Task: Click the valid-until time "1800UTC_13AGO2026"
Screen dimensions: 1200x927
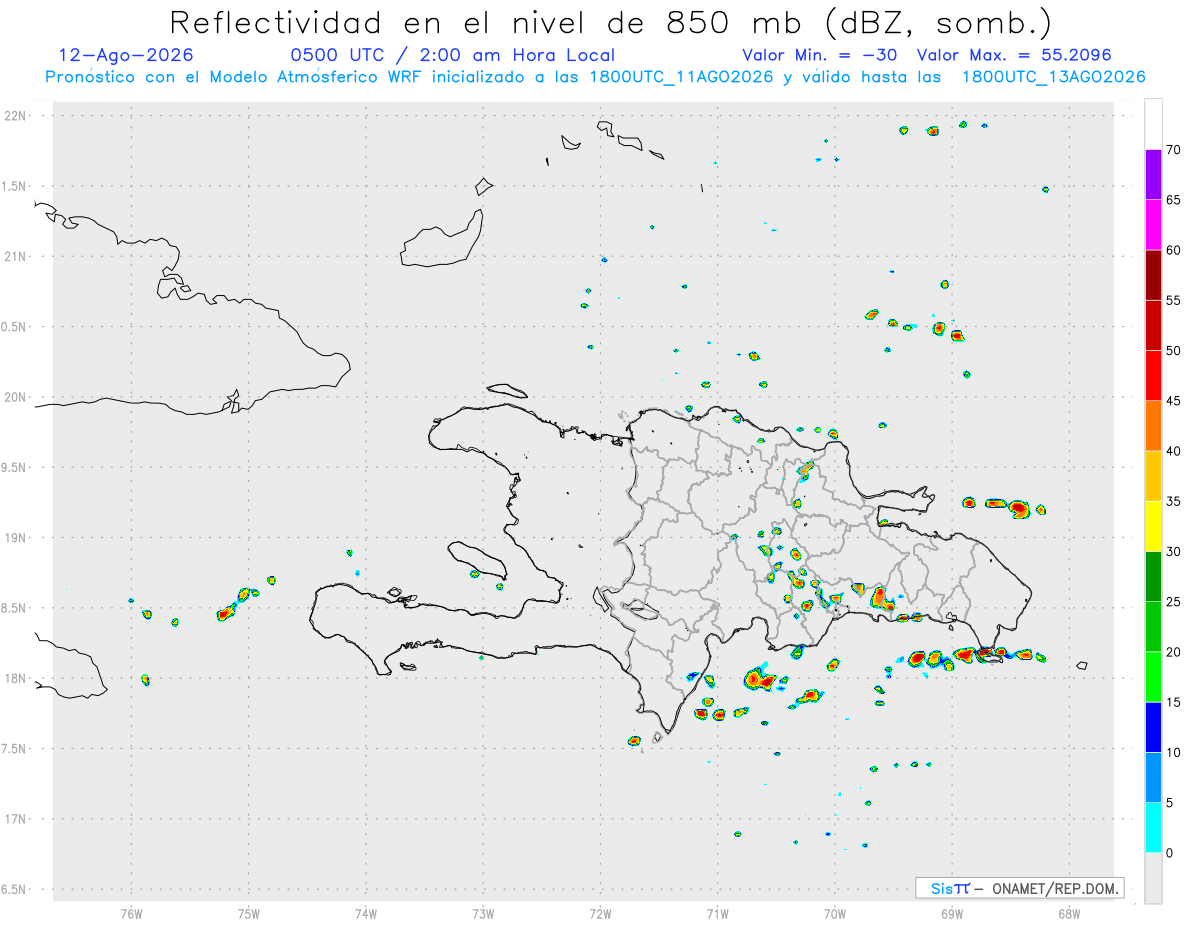Action: tap(1054, 77)
